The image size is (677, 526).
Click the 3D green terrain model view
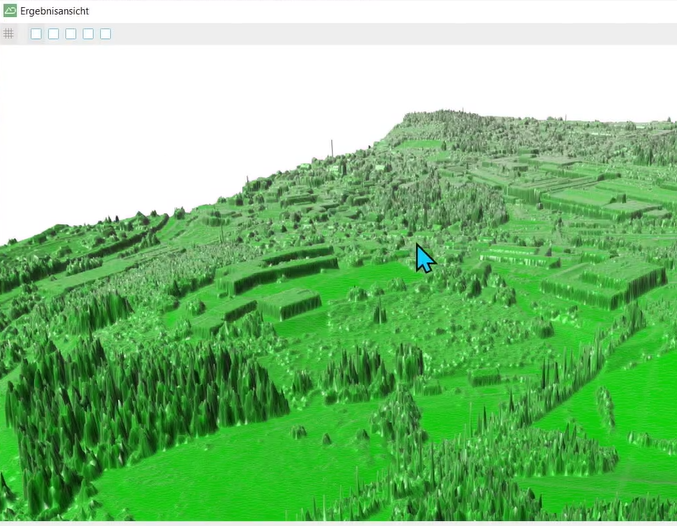pos(338,283)
